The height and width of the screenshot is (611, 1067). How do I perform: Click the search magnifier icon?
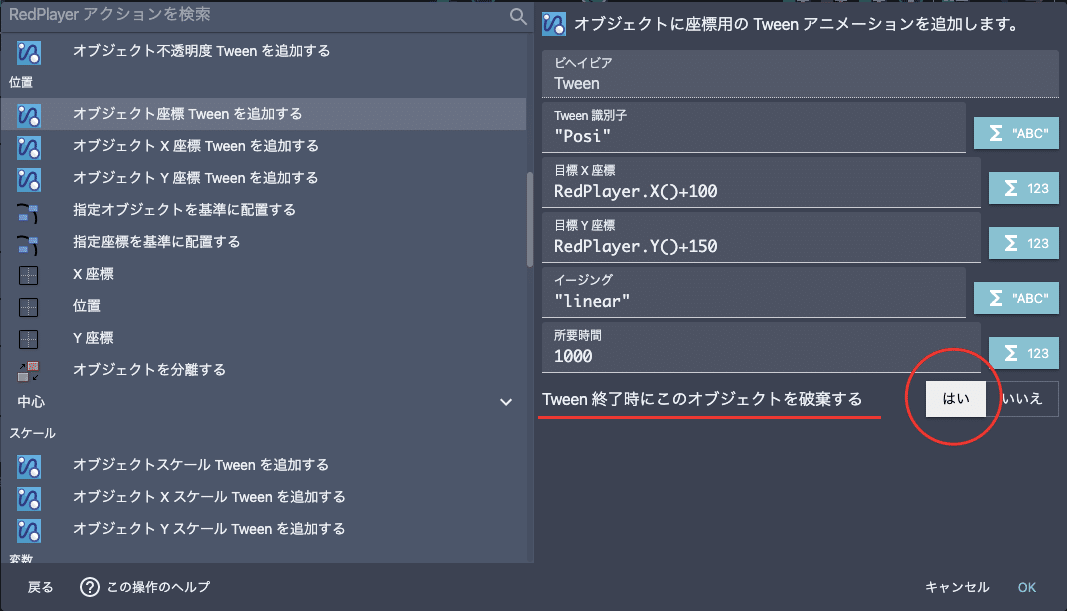pyautogui.click(x=518, y=17)
